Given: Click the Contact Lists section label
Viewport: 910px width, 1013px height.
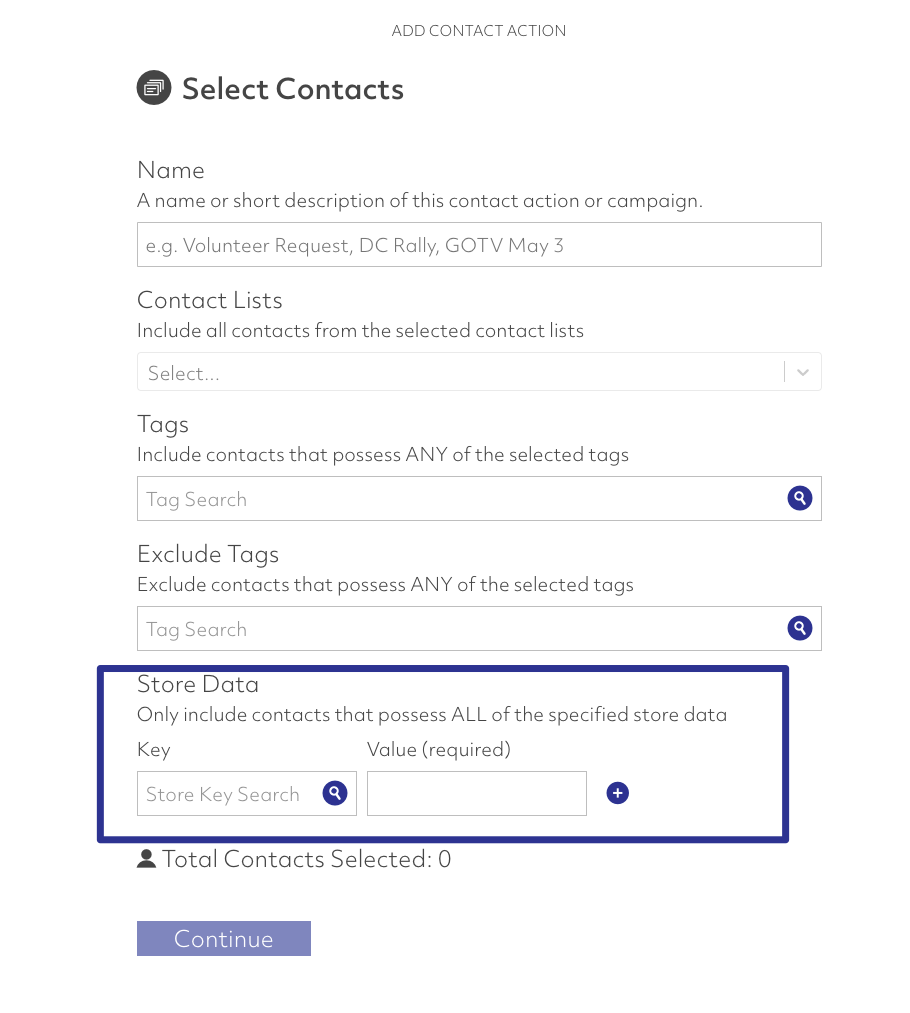Looking at the screenshot, I should point(209,300).
